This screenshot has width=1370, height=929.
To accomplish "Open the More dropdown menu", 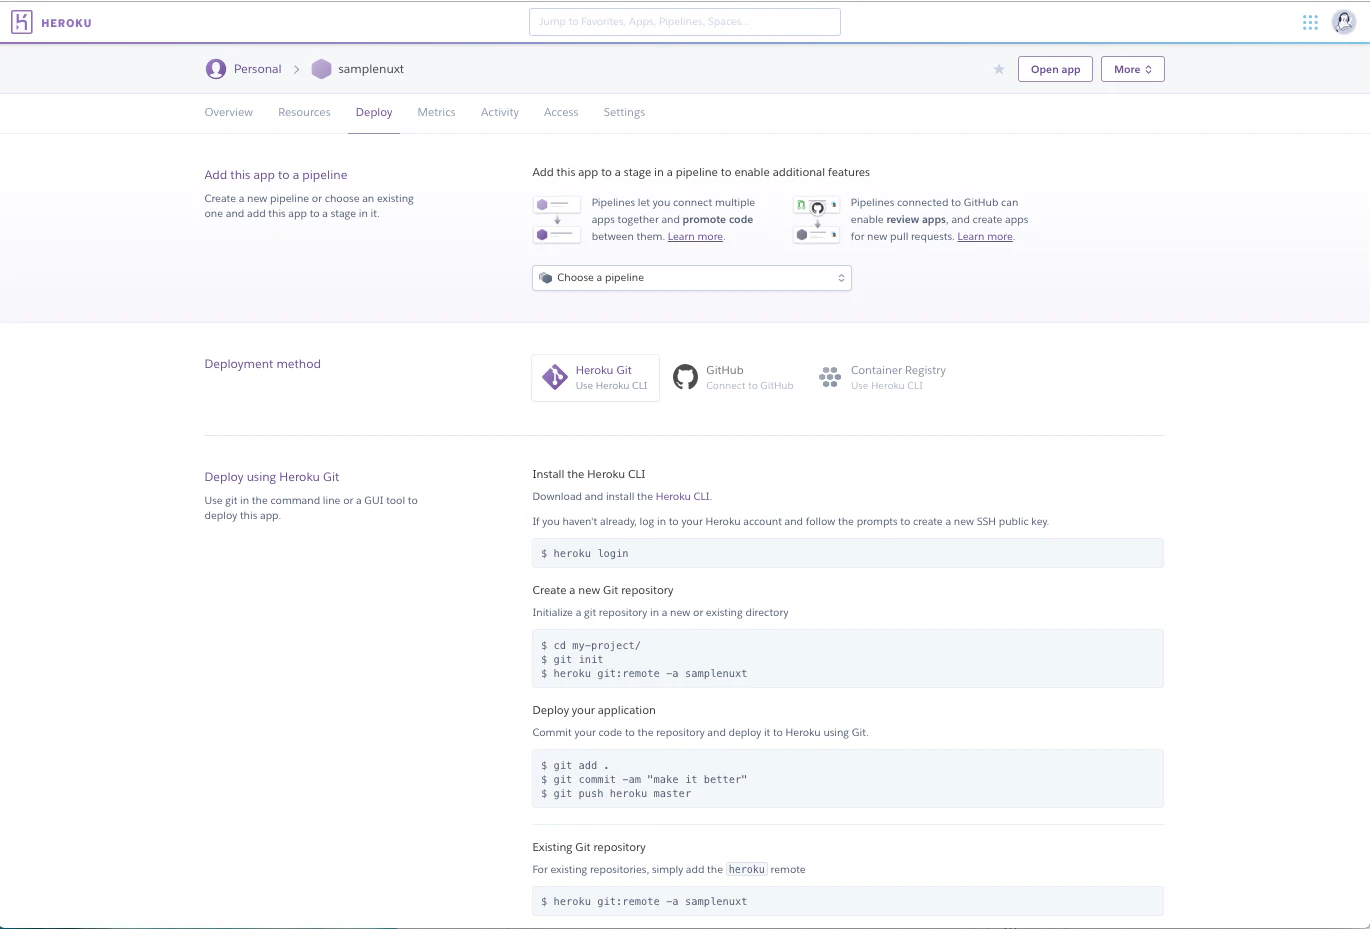I will point(1133,69).
